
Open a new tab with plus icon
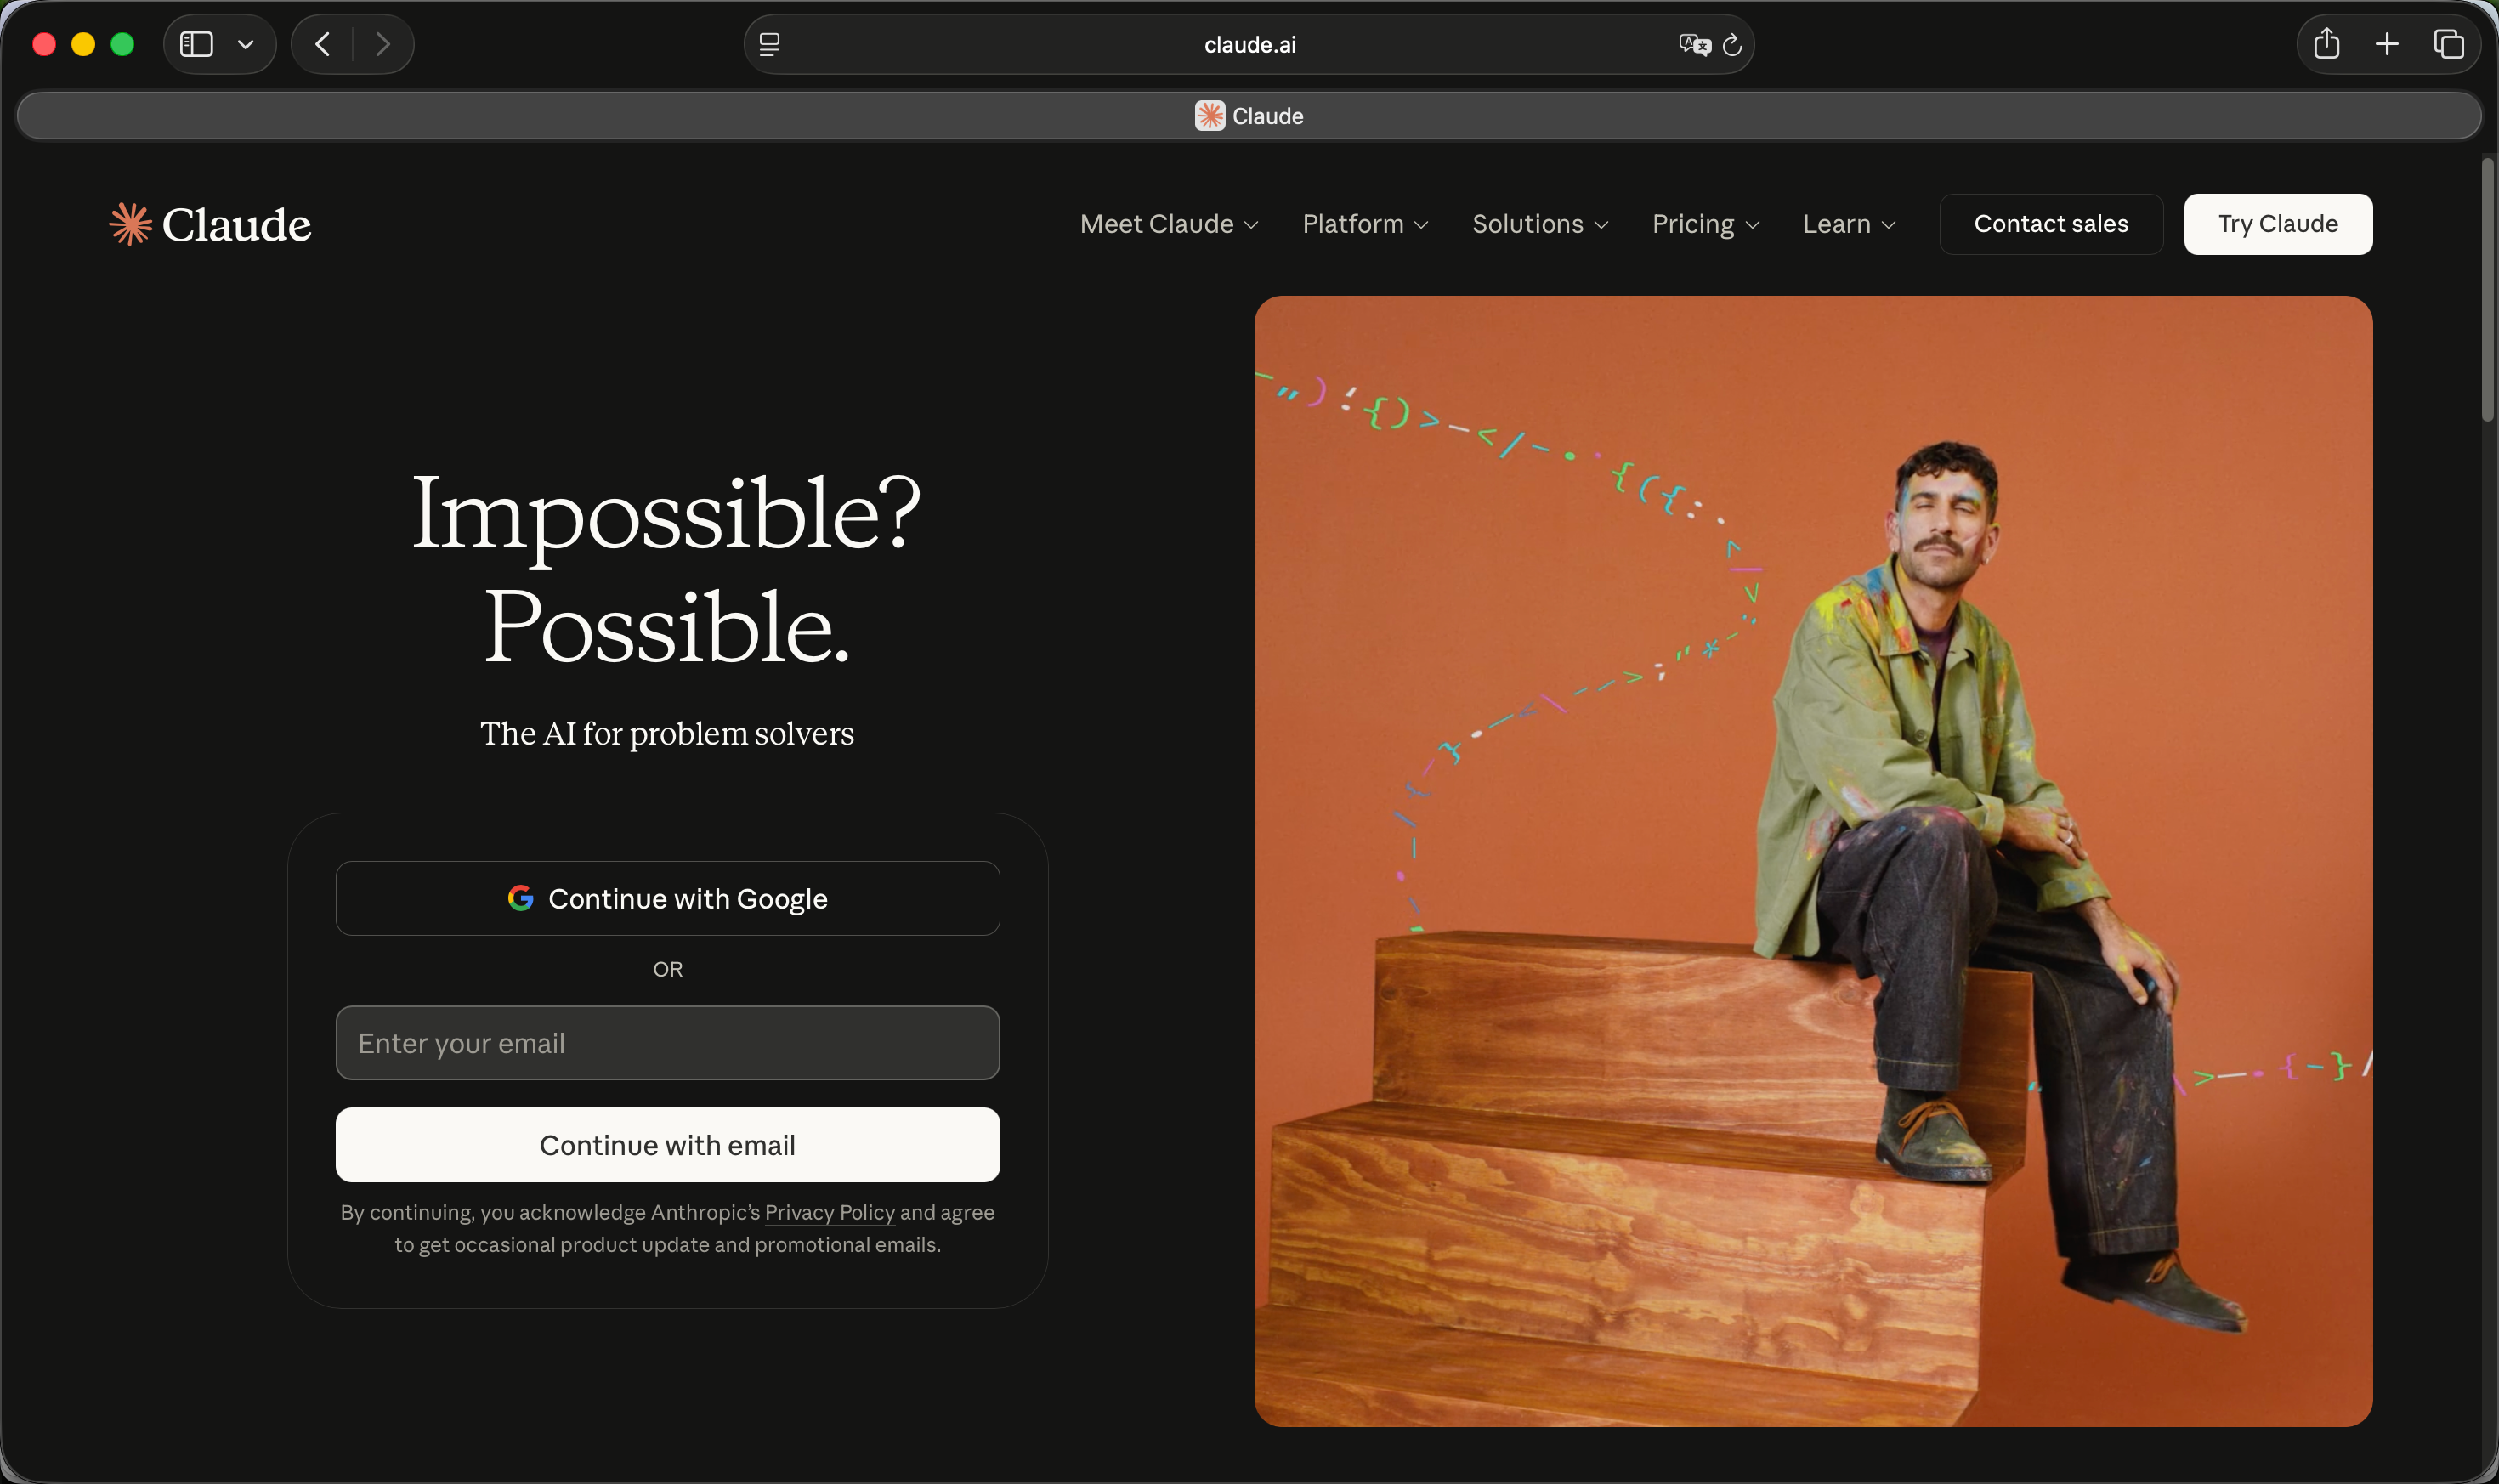tap(2387, 44)
